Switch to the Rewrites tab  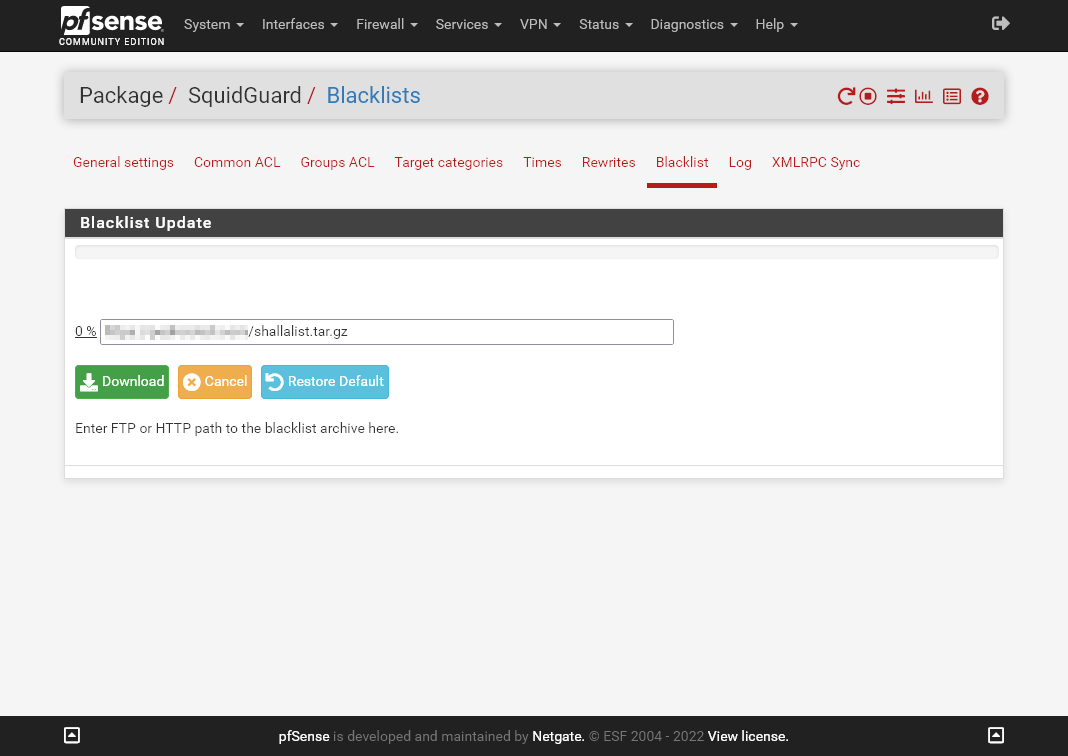pos(608,162)
